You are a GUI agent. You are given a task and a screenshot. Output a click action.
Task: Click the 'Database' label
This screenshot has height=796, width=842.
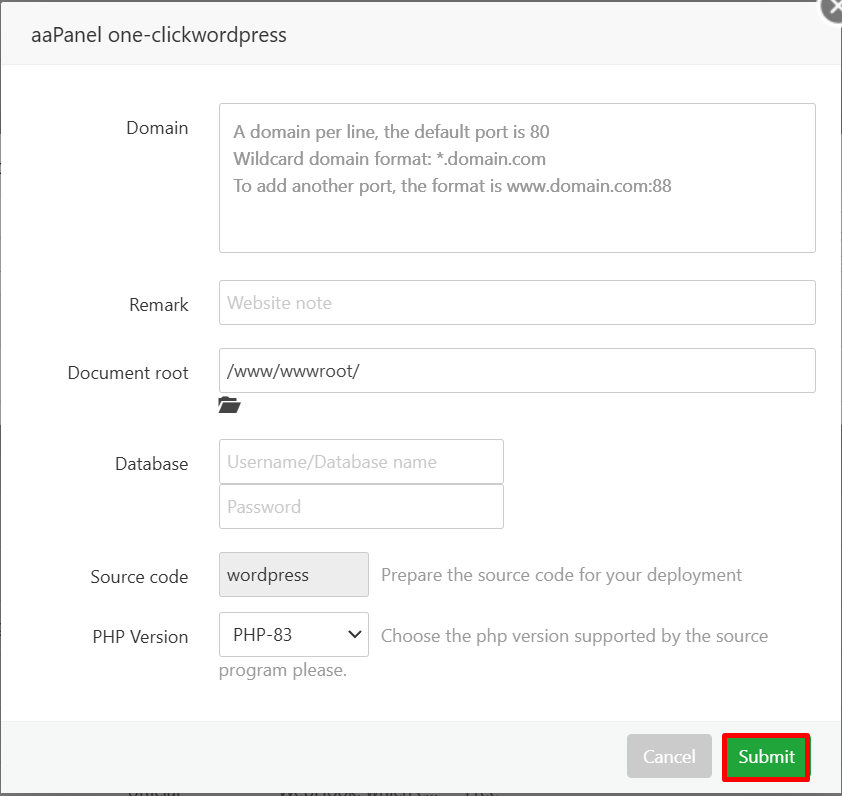(x=152, y=464)
